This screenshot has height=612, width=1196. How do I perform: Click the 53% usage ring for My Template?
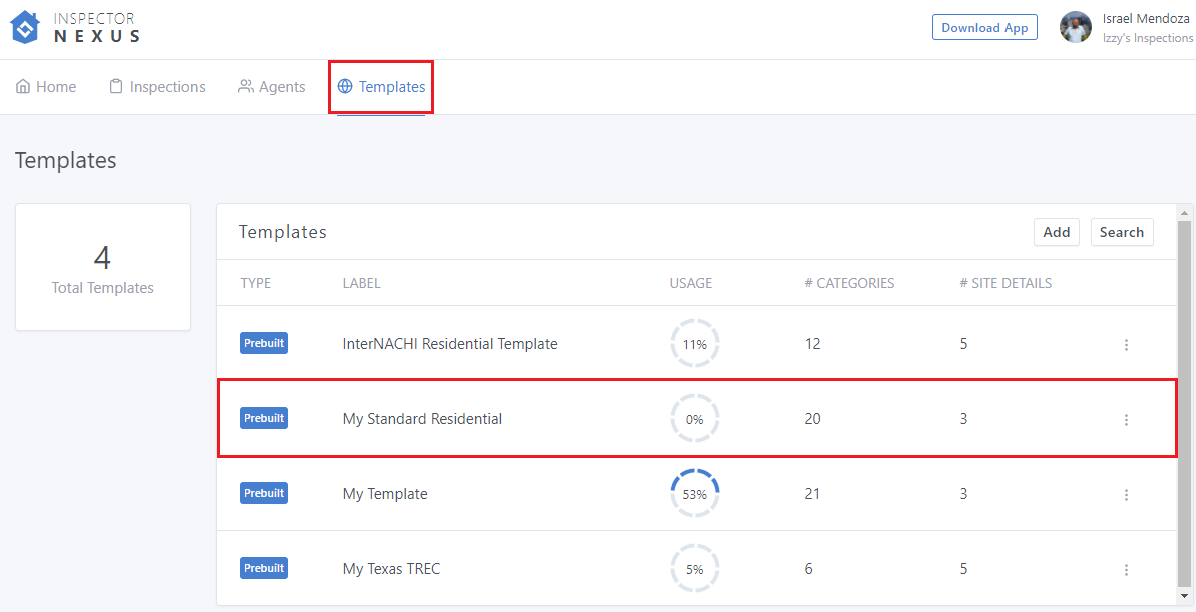coord(695,494)
